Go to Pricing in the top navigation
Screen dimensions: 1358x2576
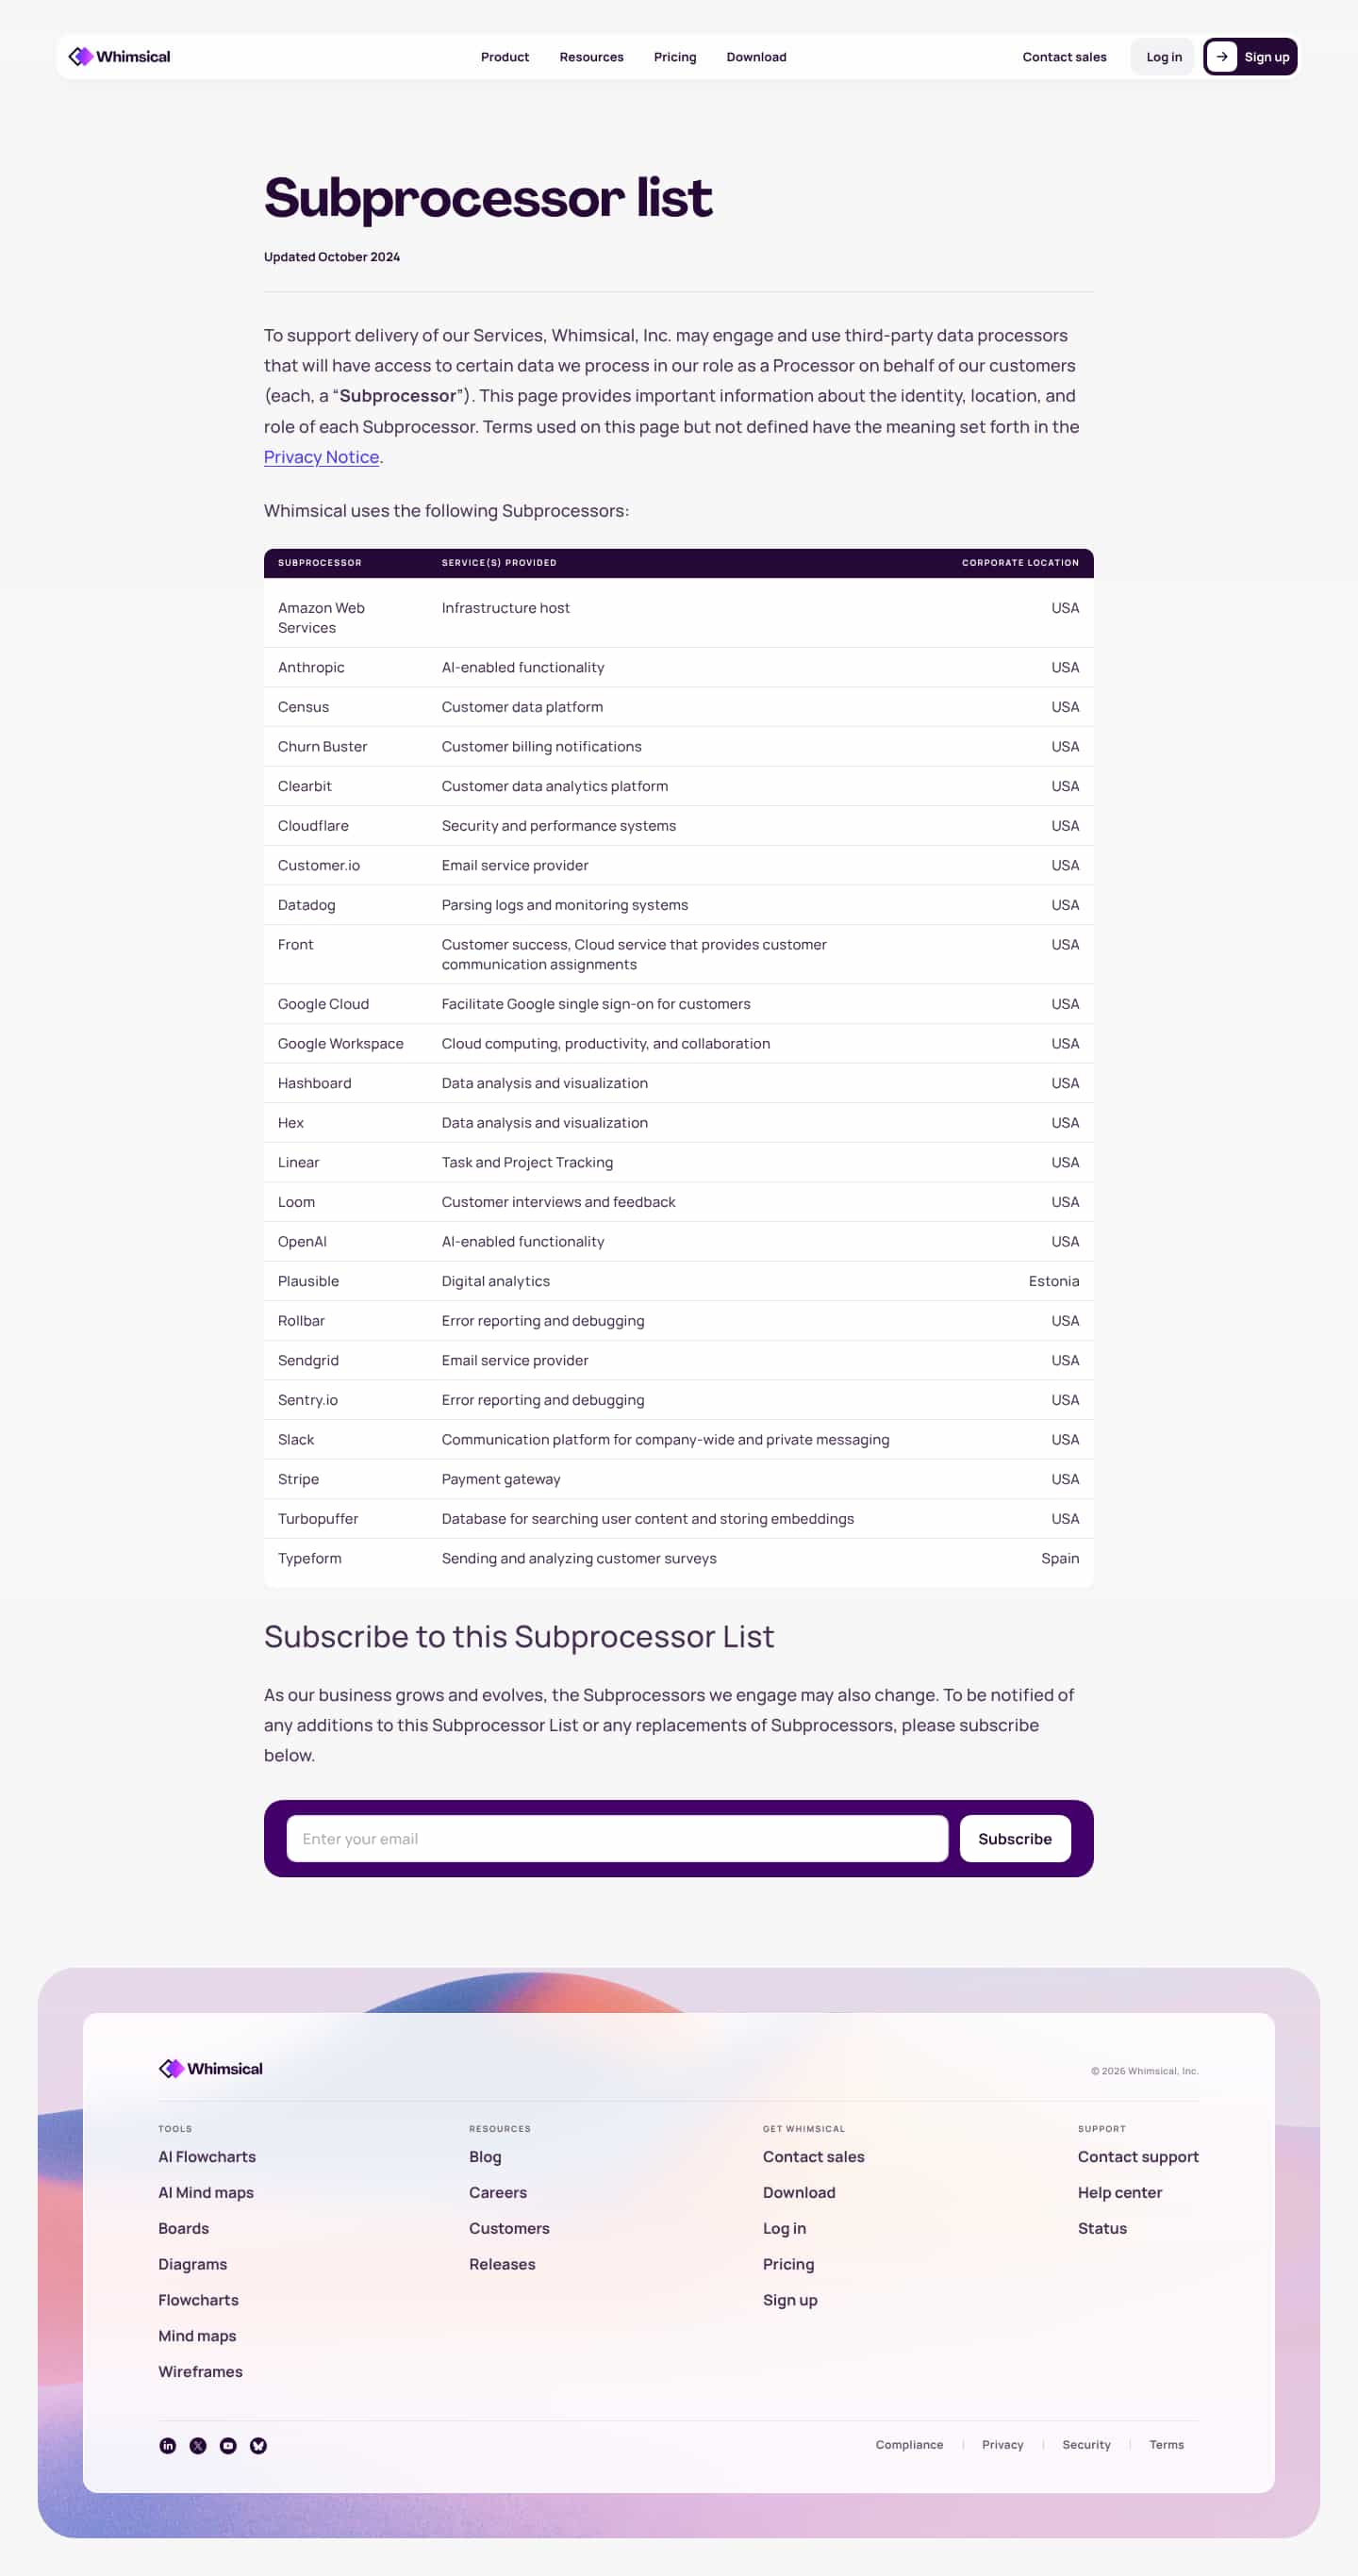click(x=675, y=57)
